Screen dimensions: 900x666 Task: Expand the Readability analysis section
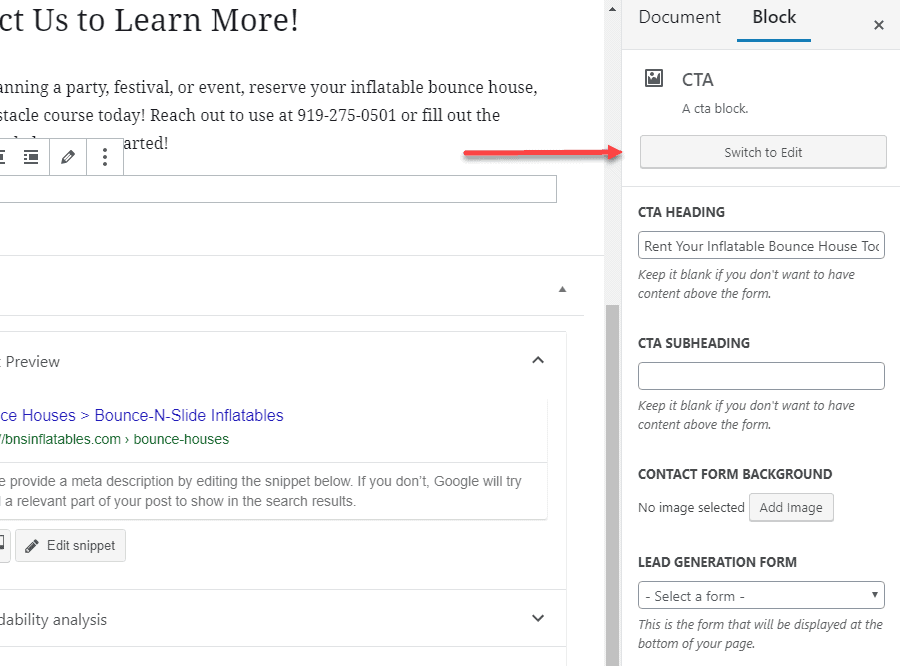pos(538,619)
